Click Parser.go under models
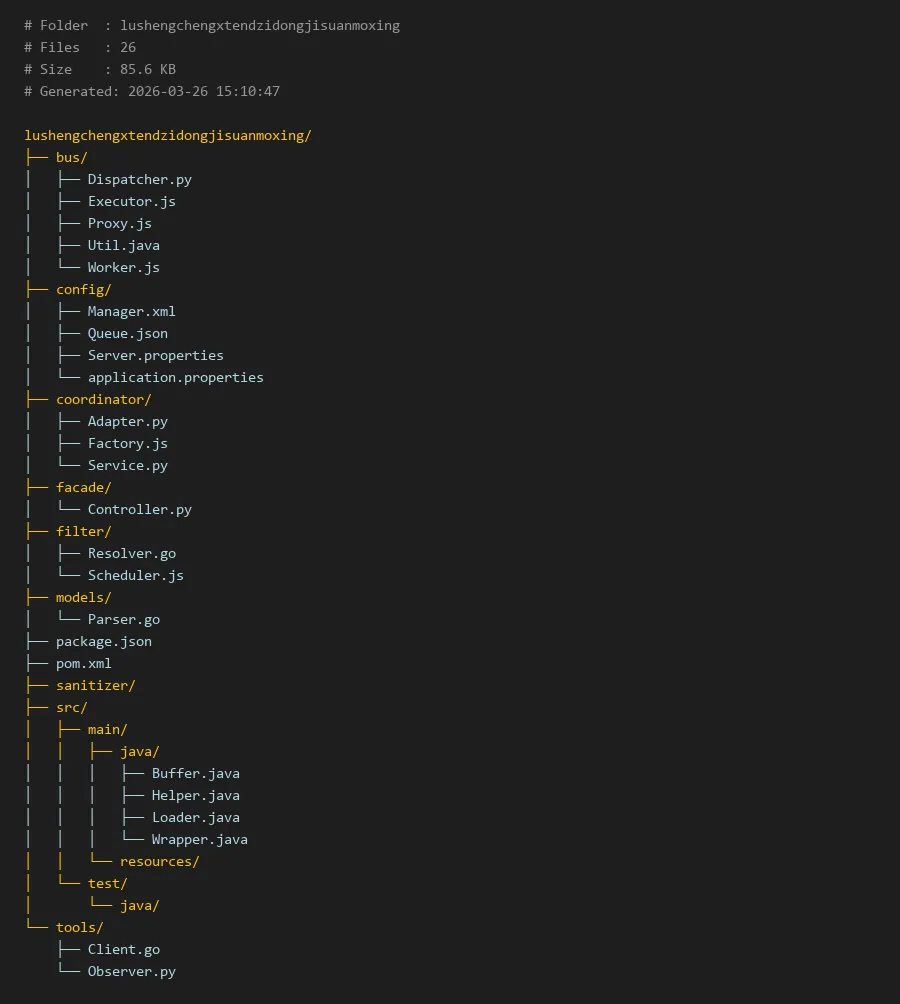900x1004 pixels. tap(123, 619)
